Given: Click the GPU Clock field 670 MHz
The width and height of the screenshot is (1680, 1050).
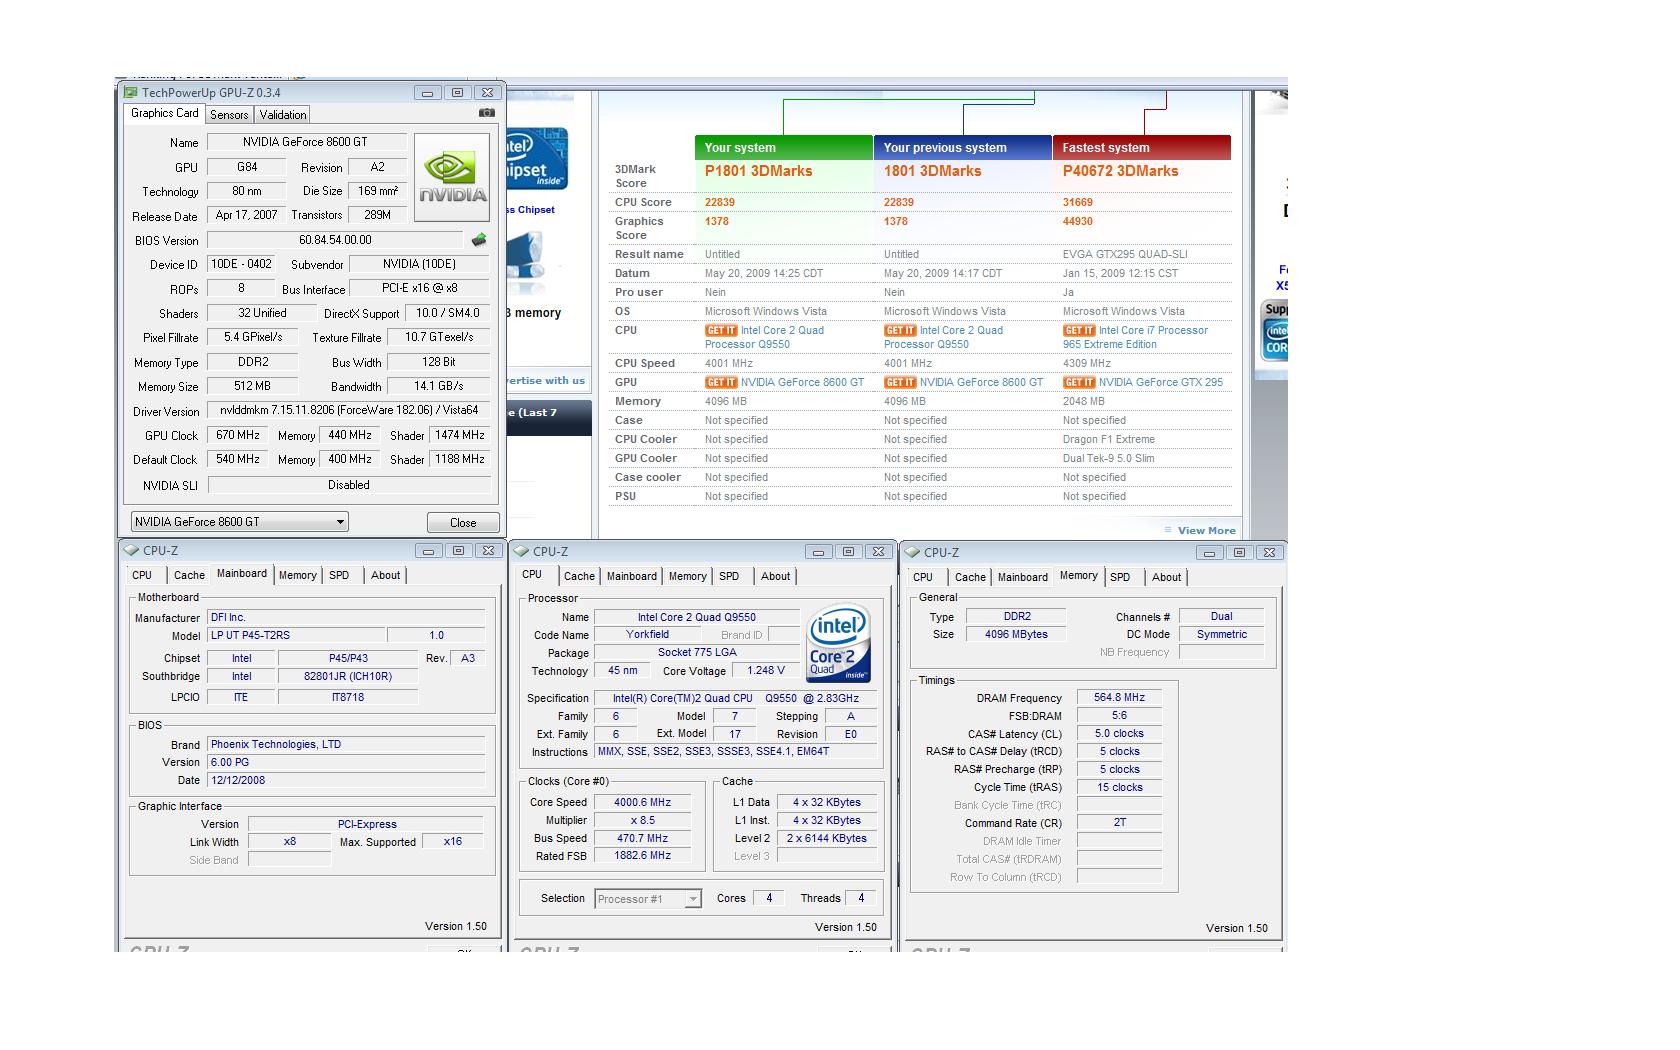Looking at the screenshot, I should [238, 435].
